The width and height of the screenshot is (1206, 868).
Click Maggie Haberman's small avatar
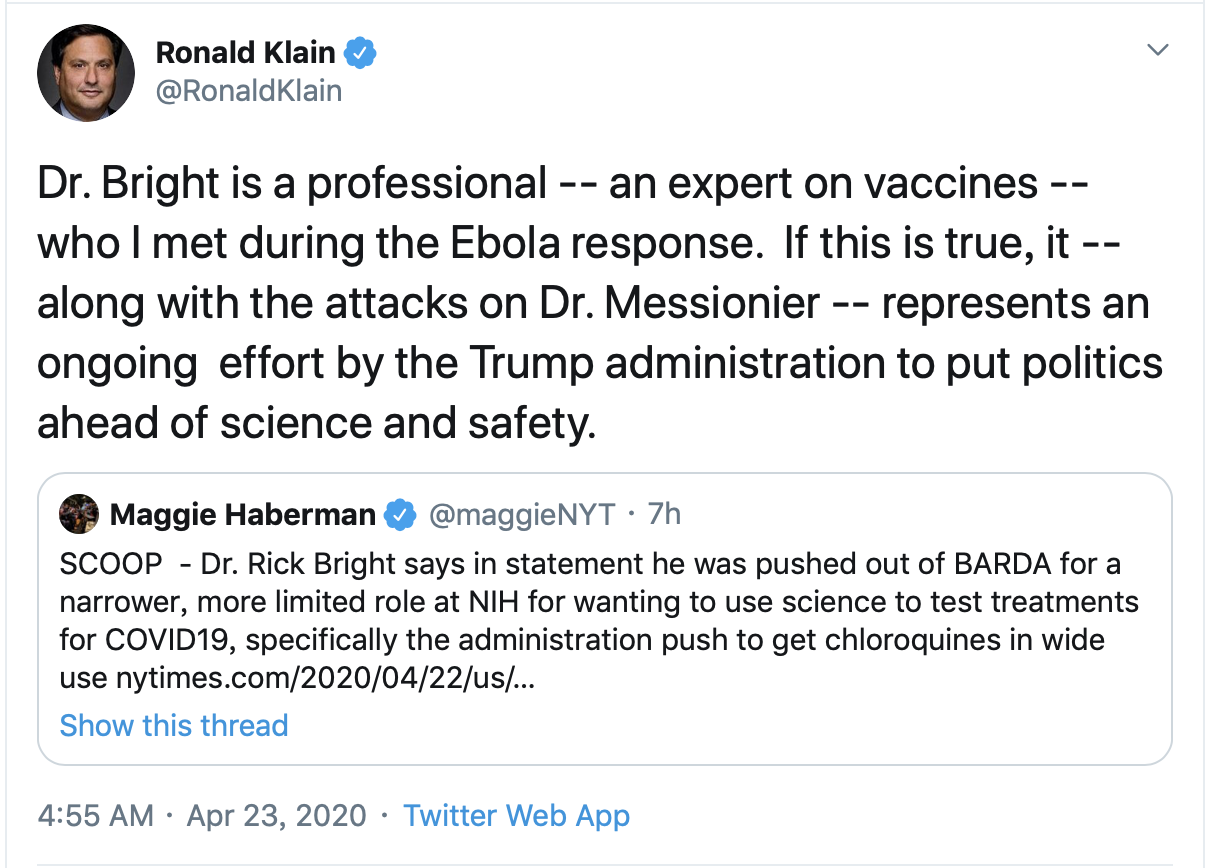[79, 514]
